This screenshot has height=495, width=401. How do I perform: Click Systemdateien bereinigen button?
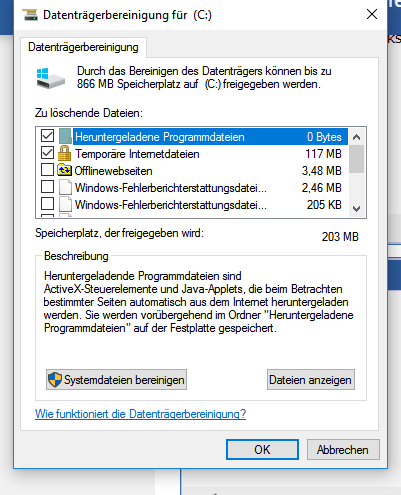coord(116,380)
